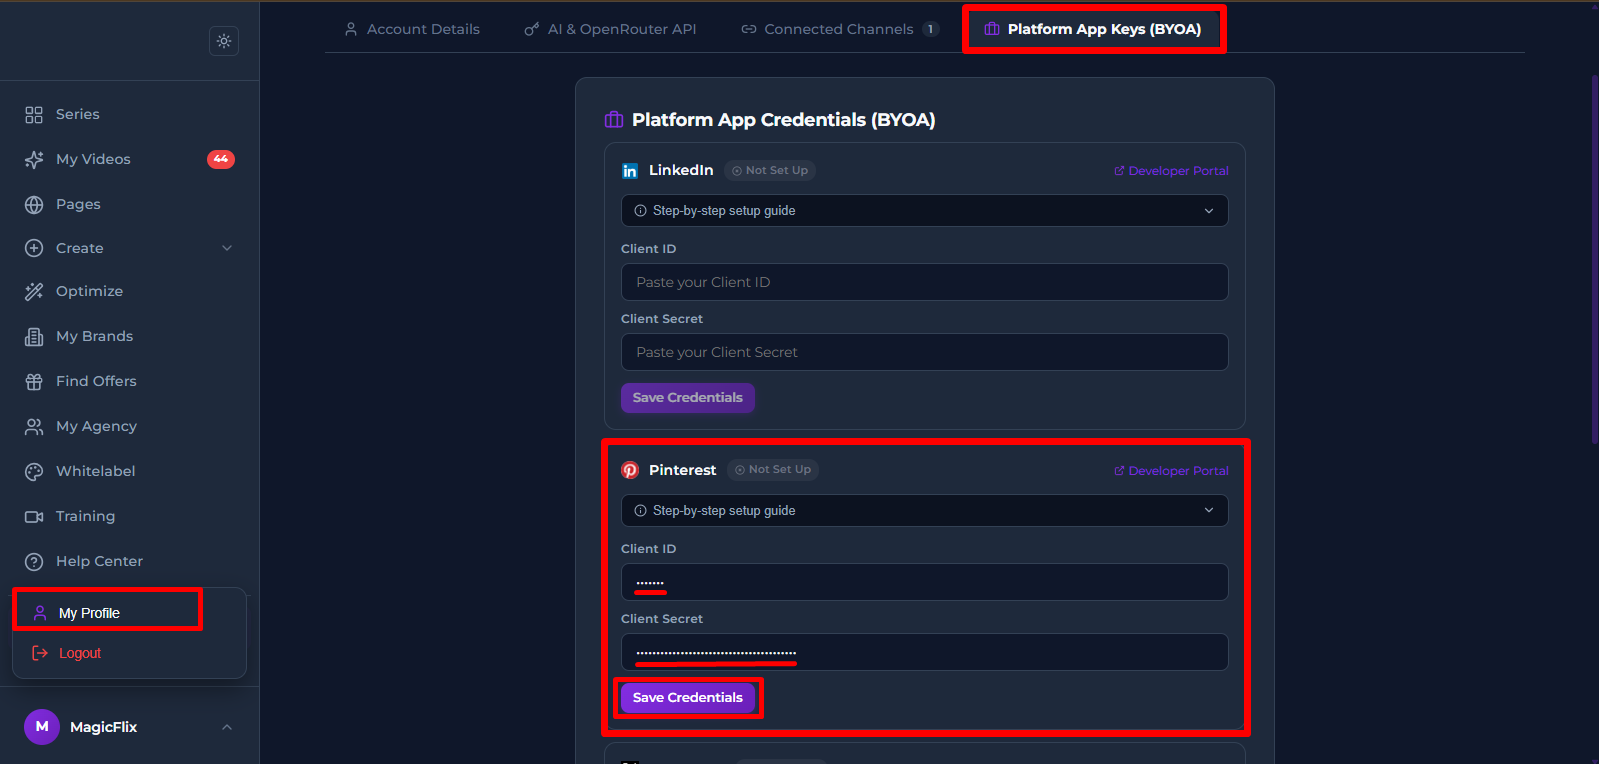Image resolution: width=1599 pixels, height=764 pixels.
Task: Click the 44 badge next to My Videos
Action: [x=221, y=159]
